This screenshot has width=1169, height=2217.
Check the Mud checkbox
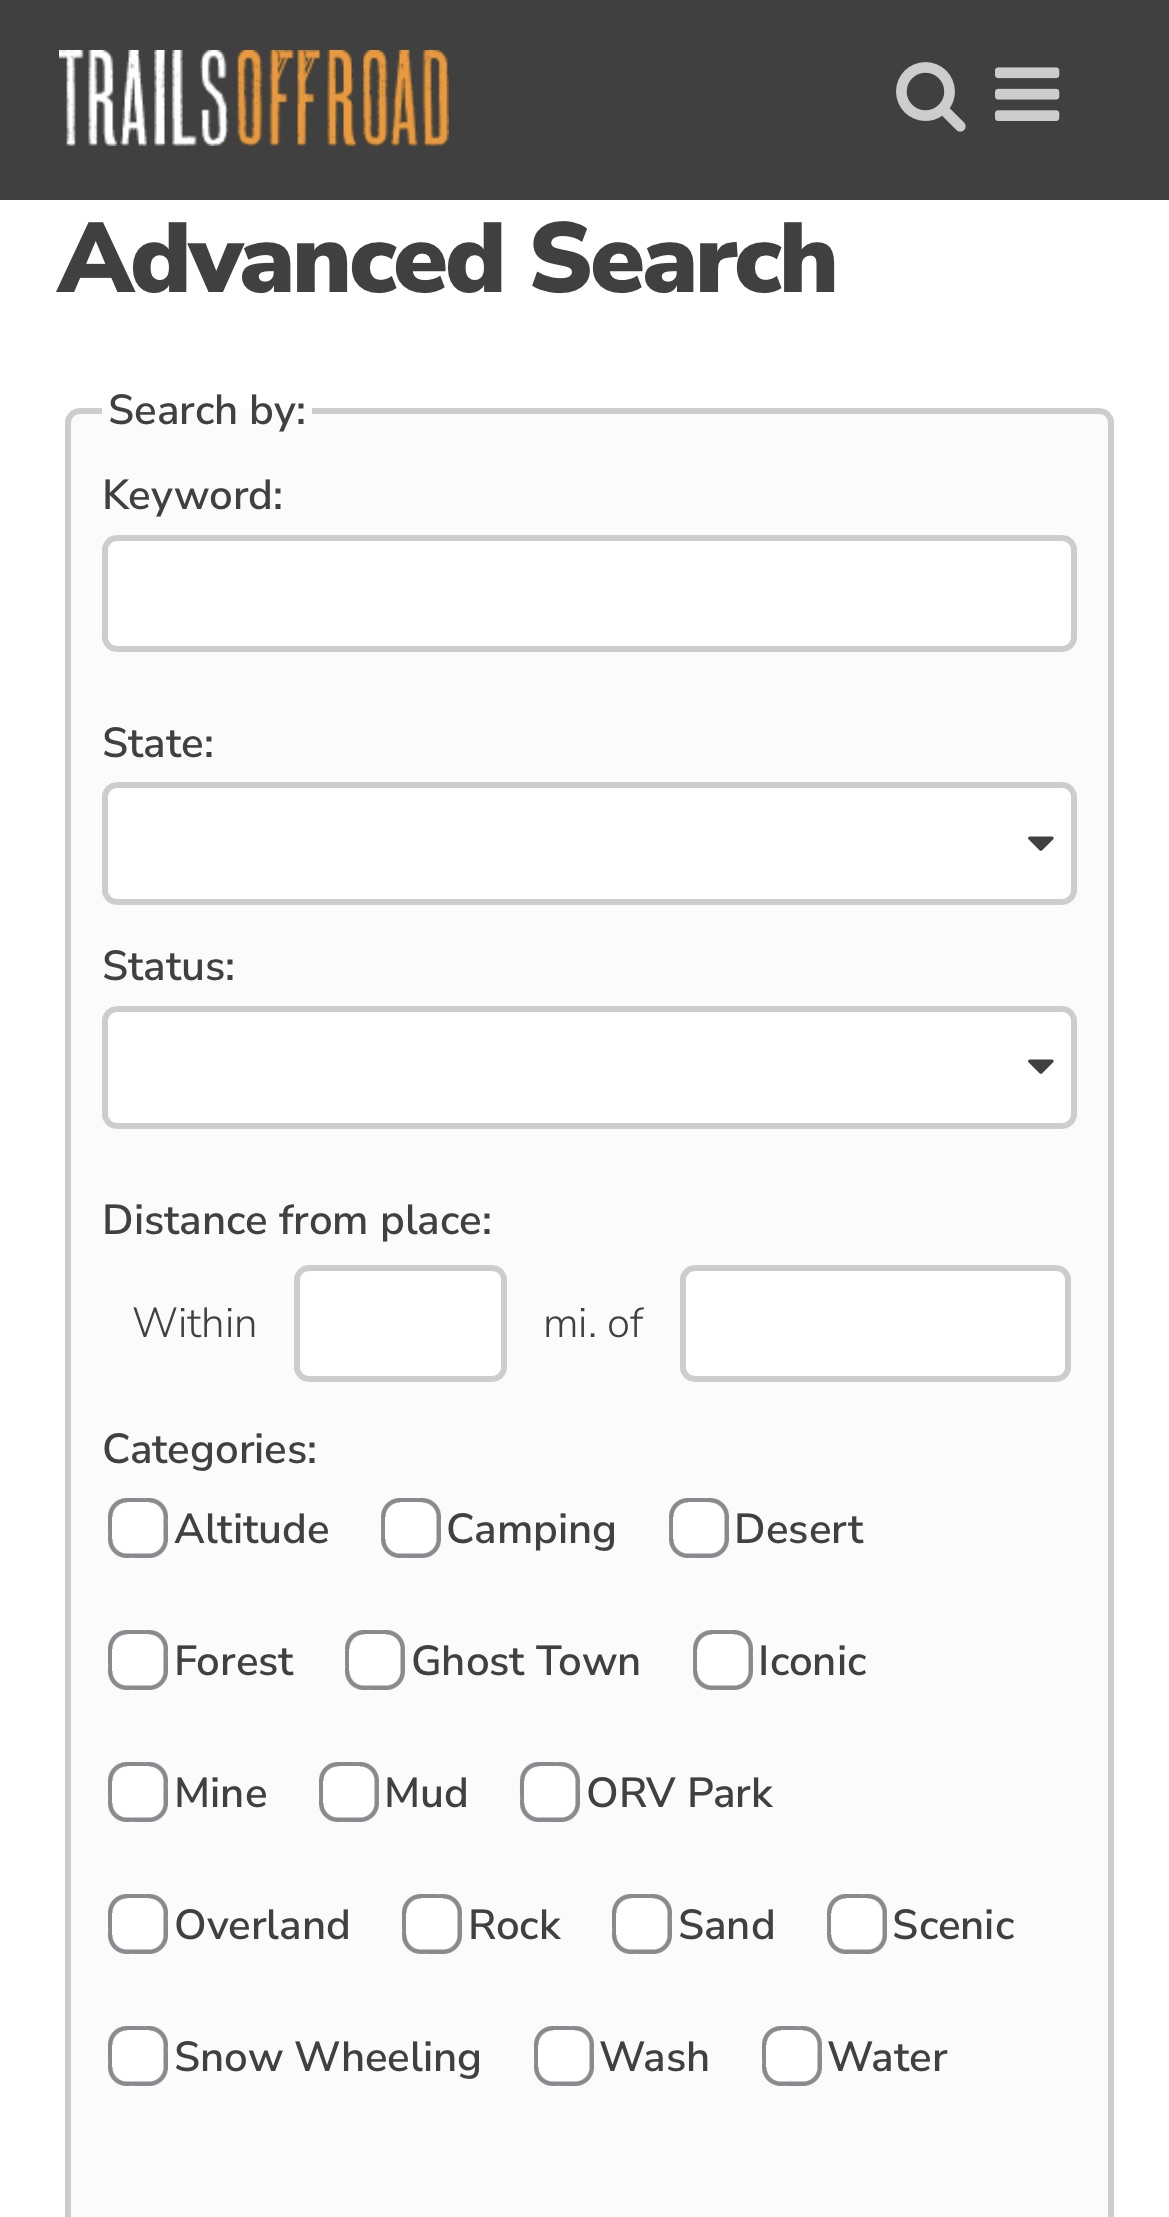pos(349,1792)
